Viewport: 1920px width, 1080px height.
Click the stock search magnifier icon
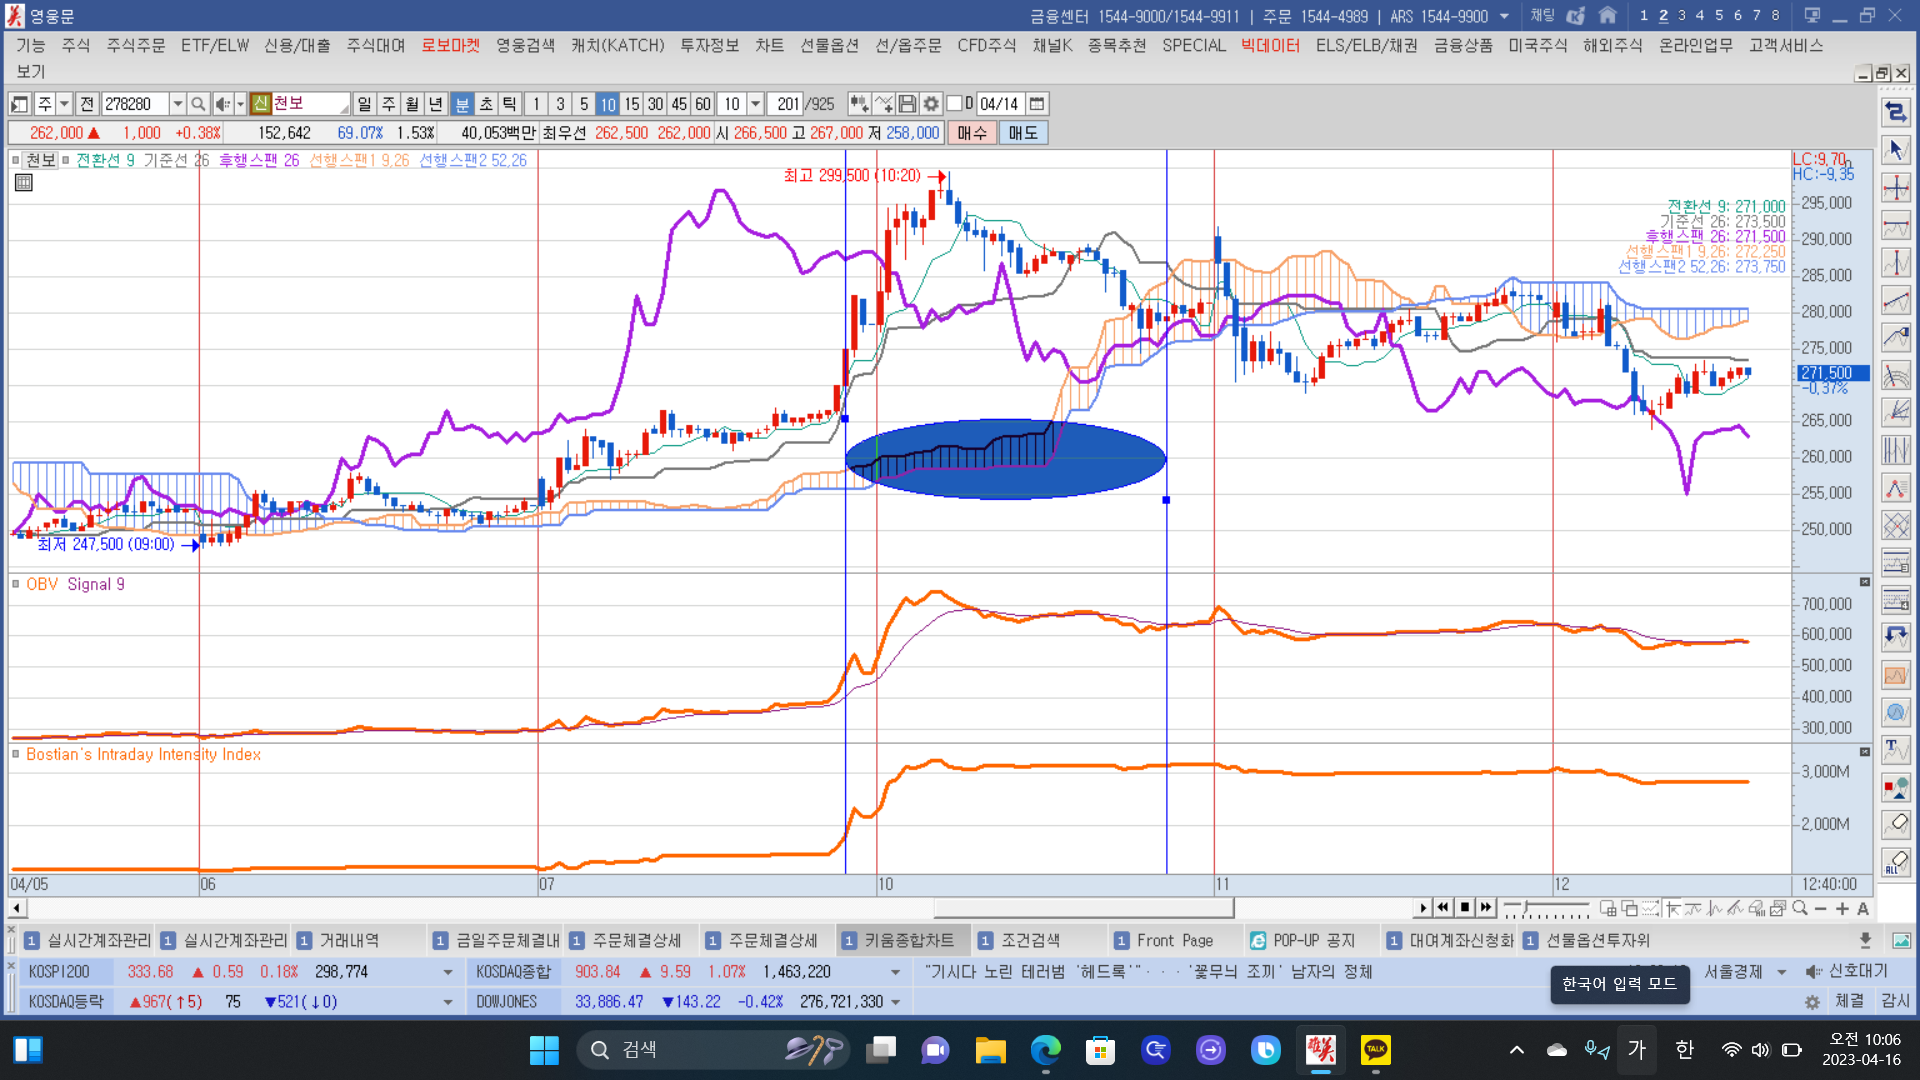point(198,104)
